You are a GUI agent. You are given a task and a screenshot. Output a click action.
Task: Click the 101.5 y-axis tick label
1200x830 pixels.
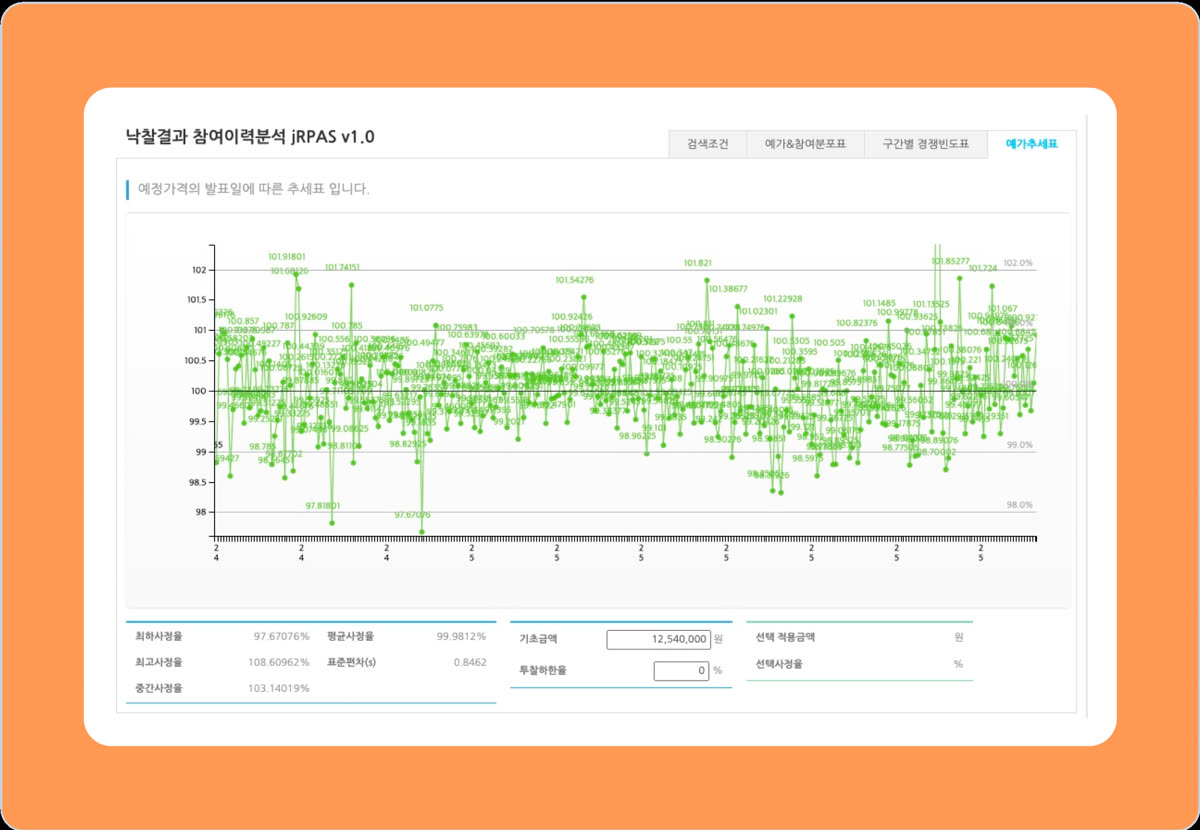(195, 300)
